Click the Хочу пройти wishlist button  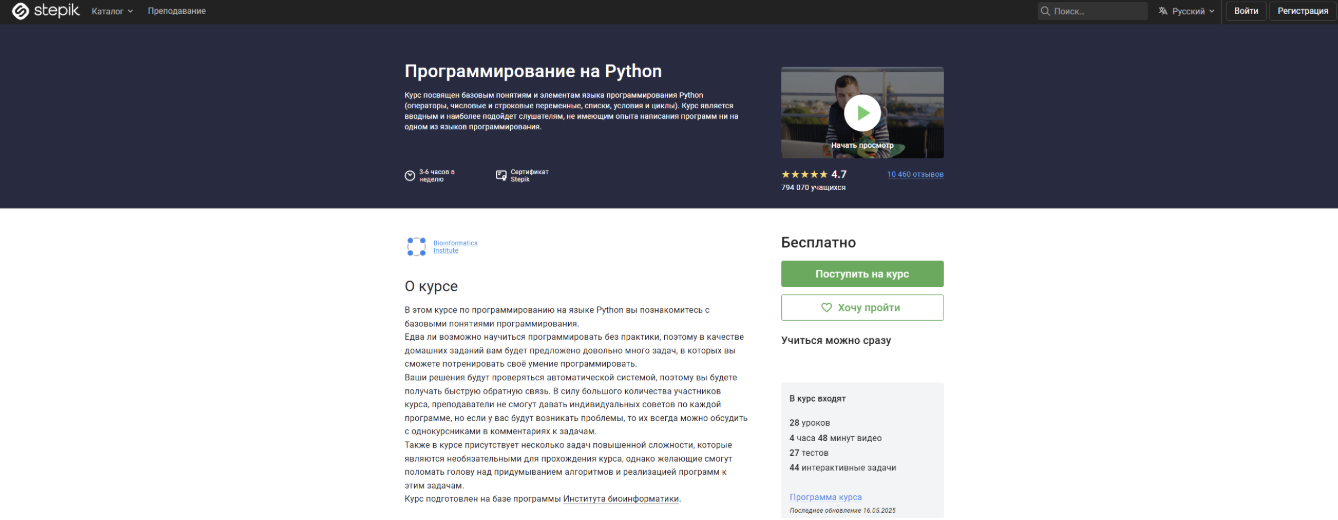tap(862, 307)
